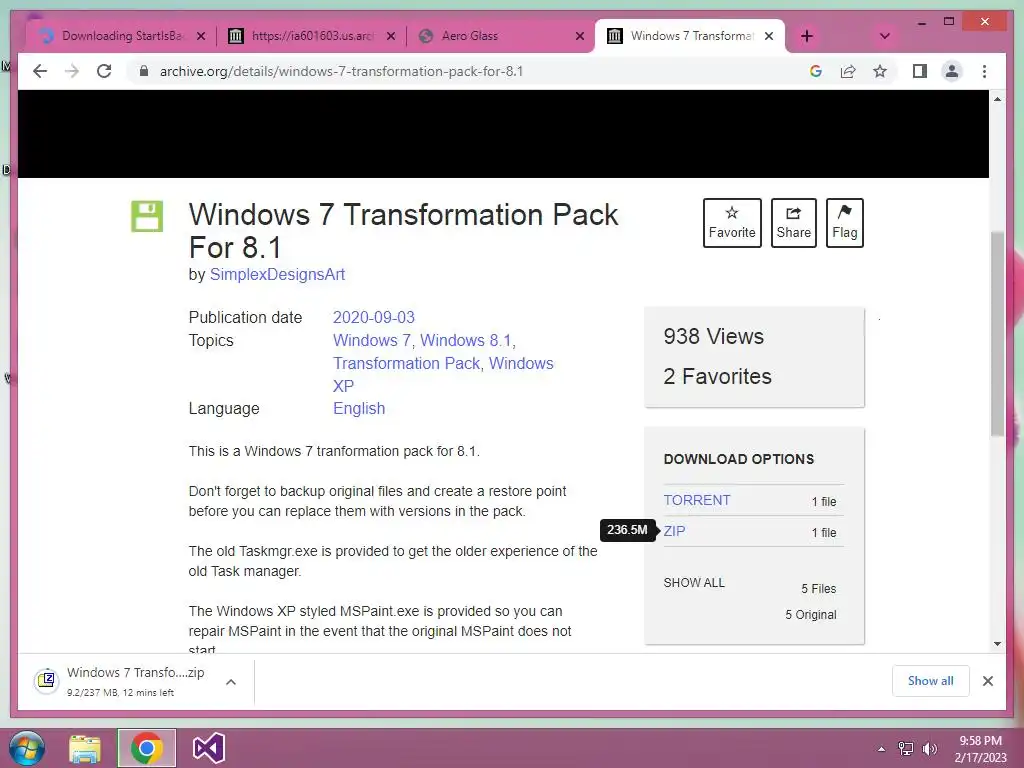Select Windows 7 Transformation tab

pos(689,36)
